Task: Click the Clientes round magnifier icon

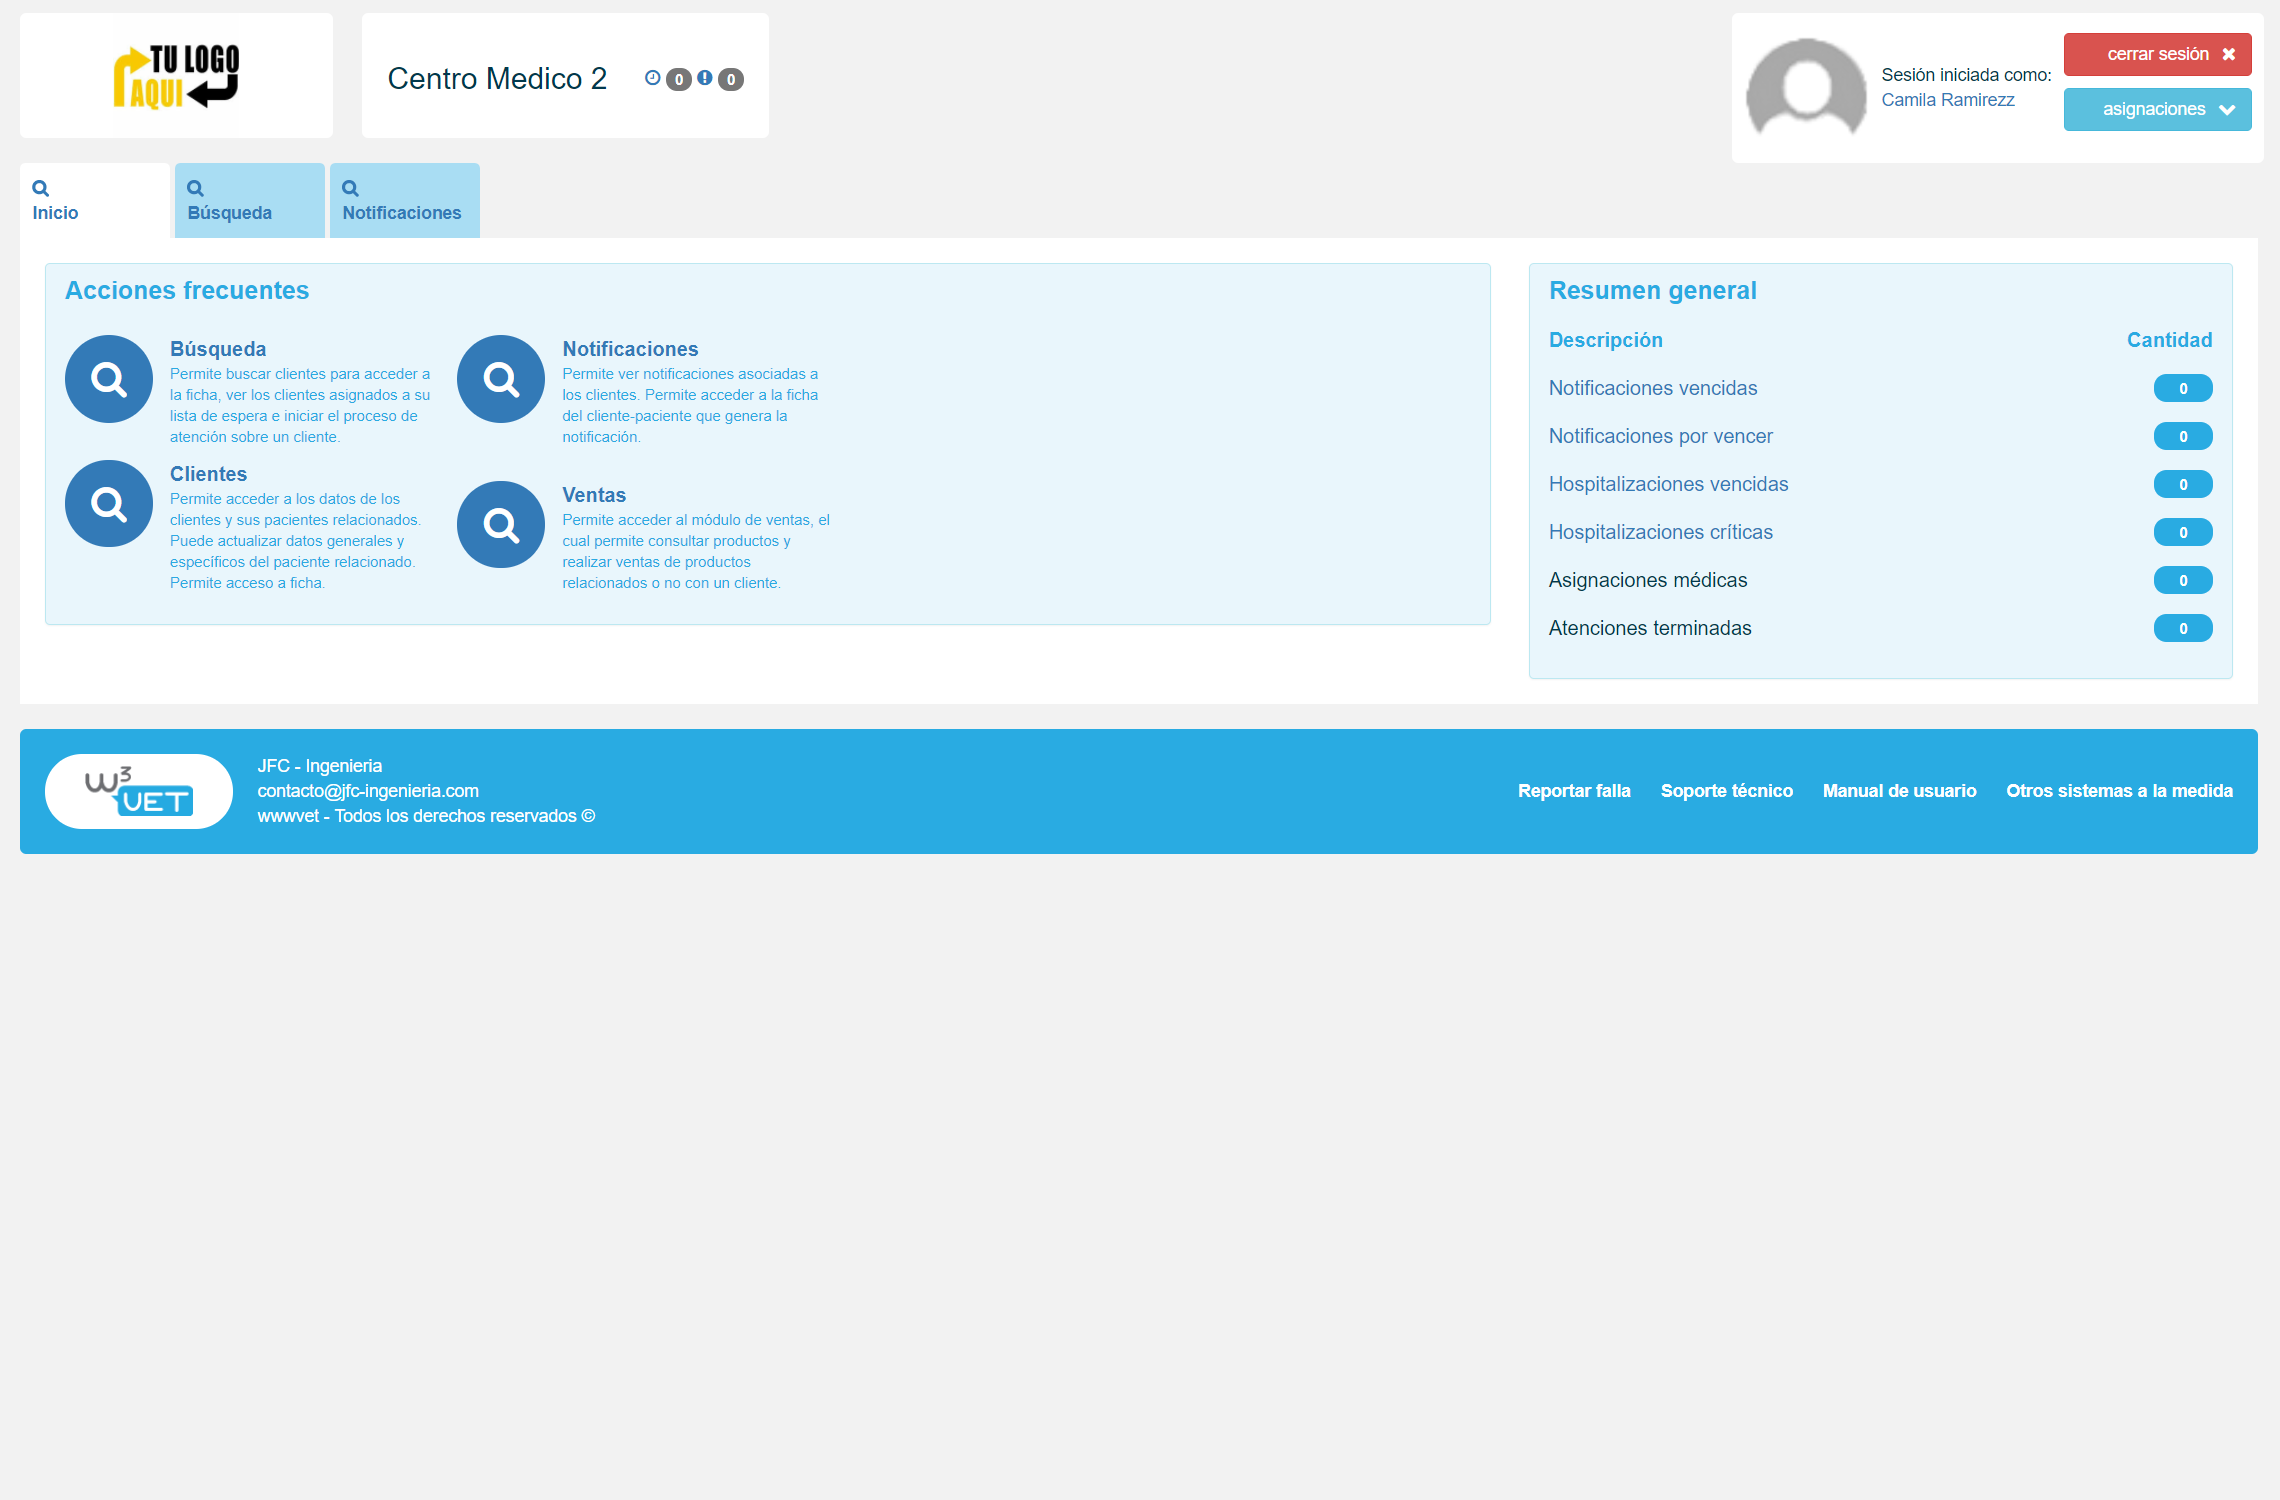Action: [108, 504]
